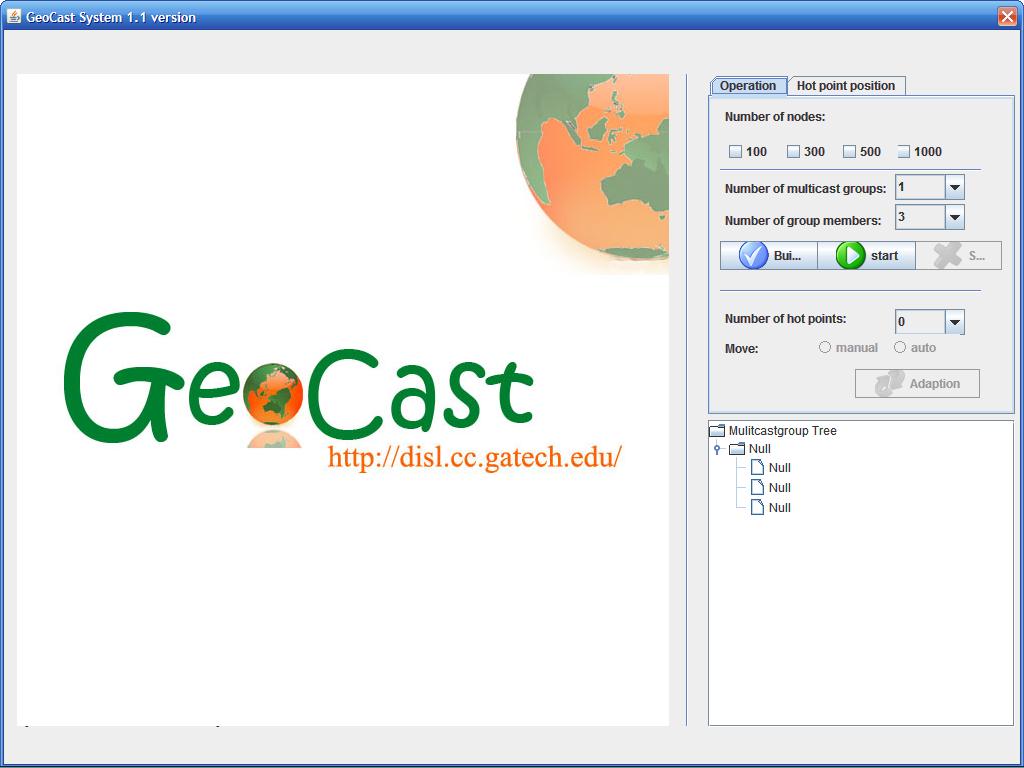This screenshot has width=1024, height=768.
Task: Select the third Null file item icon
Action: pos(757,507)
